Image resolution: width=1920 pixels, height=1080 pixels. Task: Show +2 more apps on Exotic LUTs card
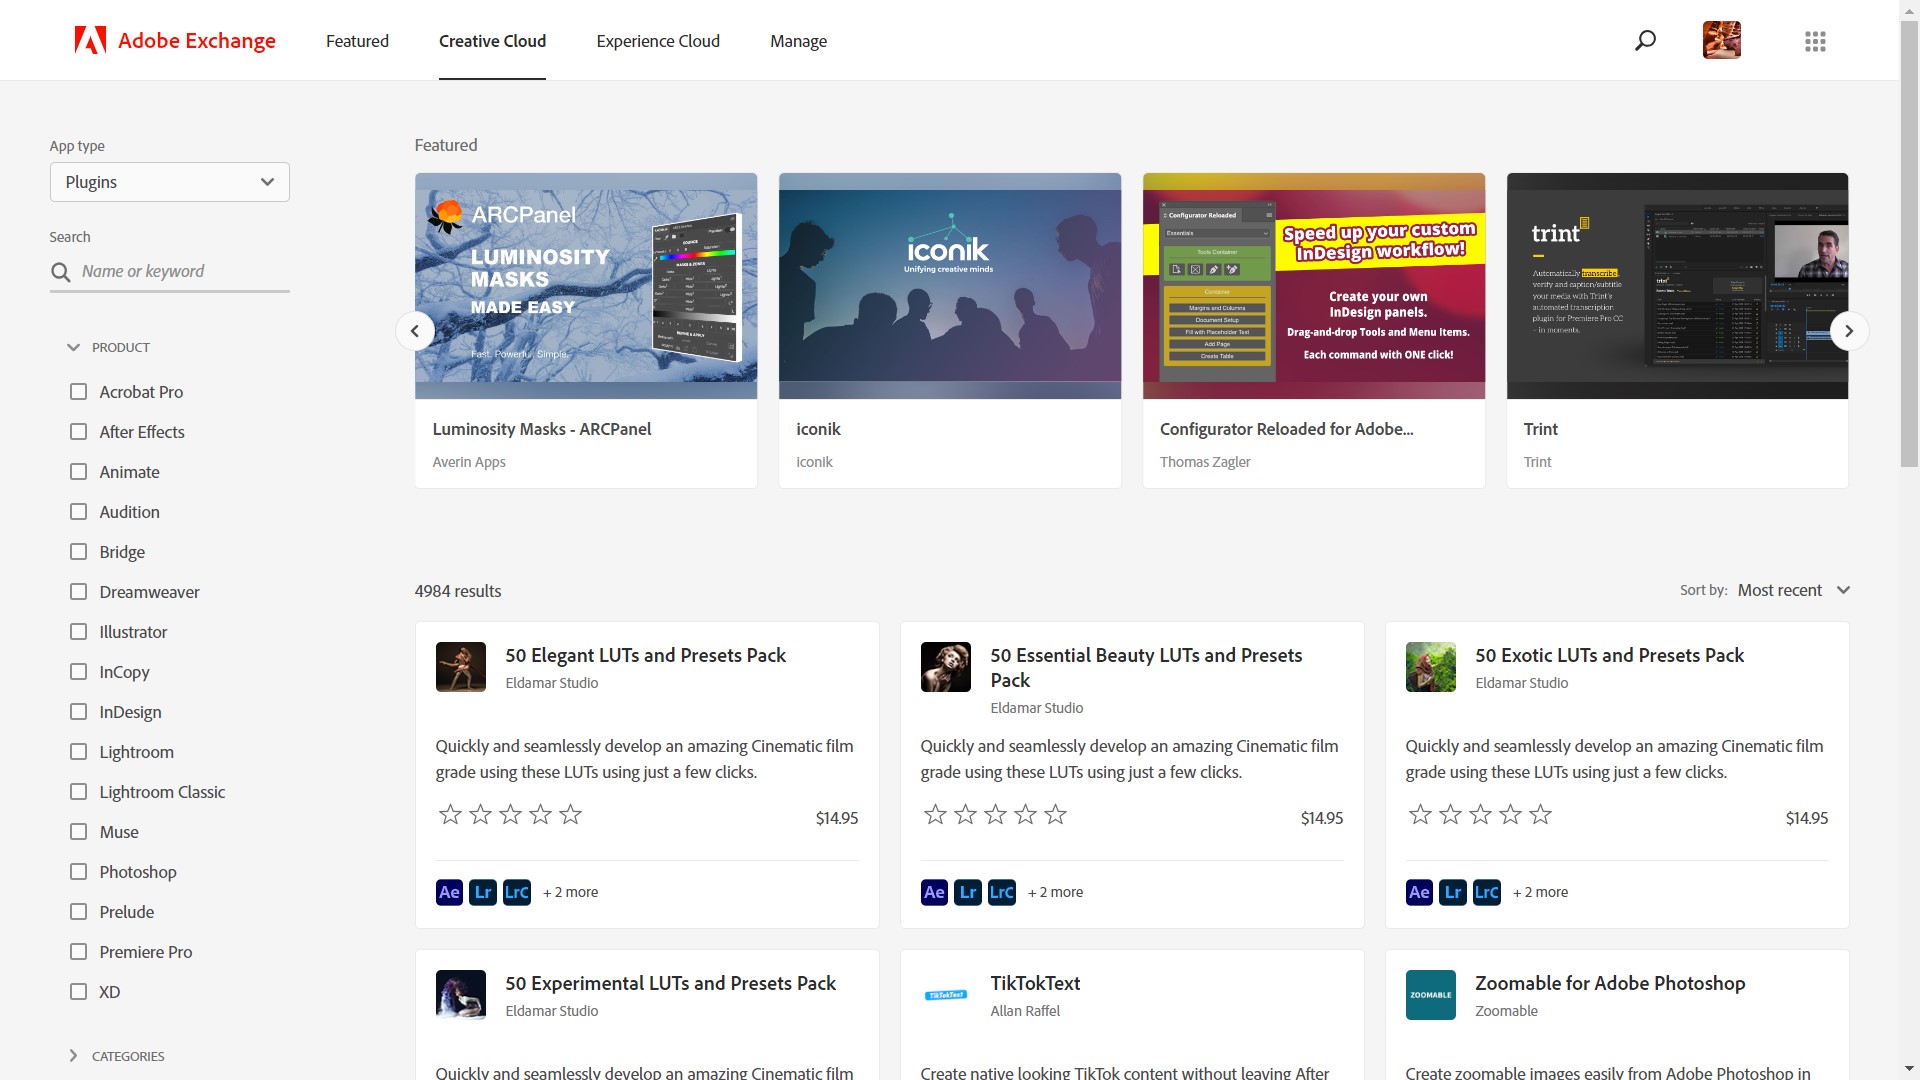1541,892
